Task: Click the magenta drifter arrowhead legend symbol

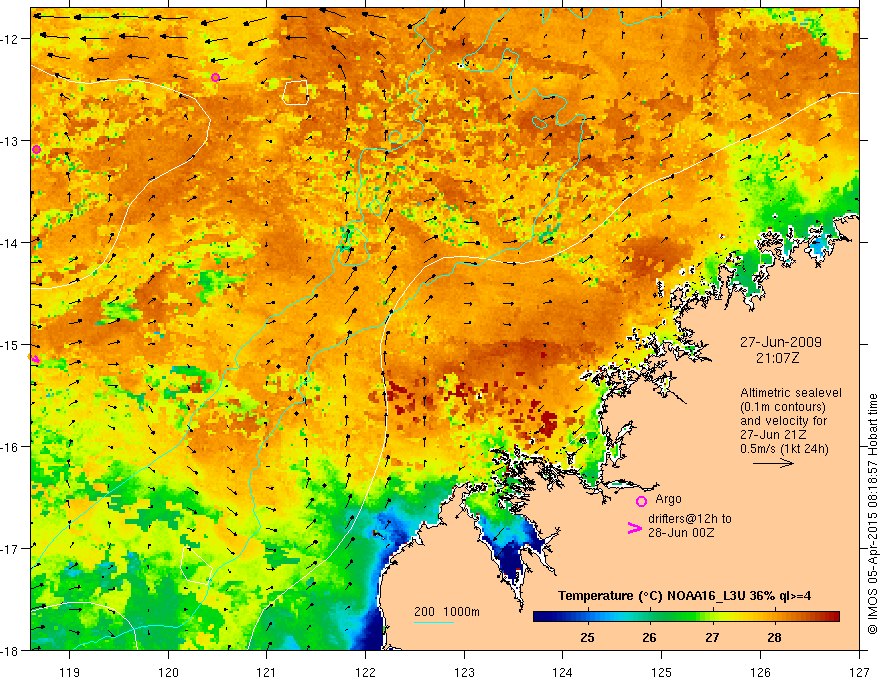Action: click(x=634, y=528)
